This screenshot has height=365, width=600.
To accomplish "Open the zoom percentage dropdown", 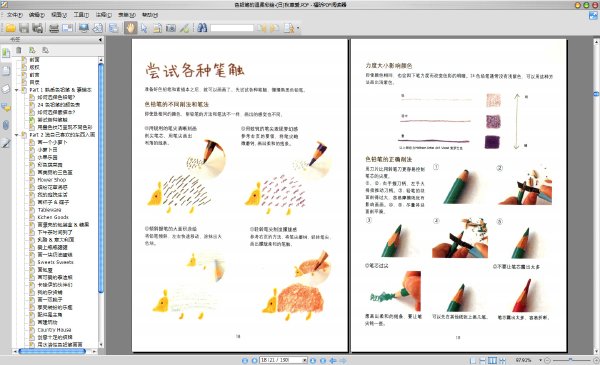I will 540,360.
